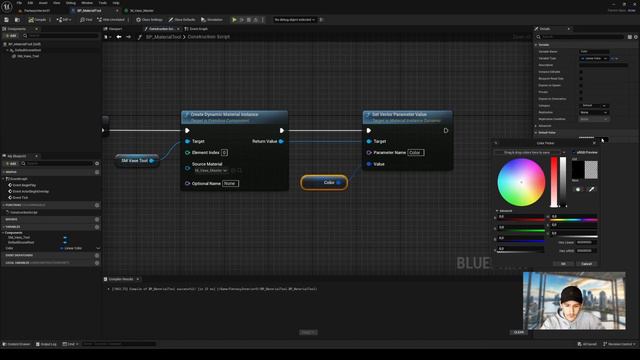Collapse Advanced section in Color Picker

[497, 211]
